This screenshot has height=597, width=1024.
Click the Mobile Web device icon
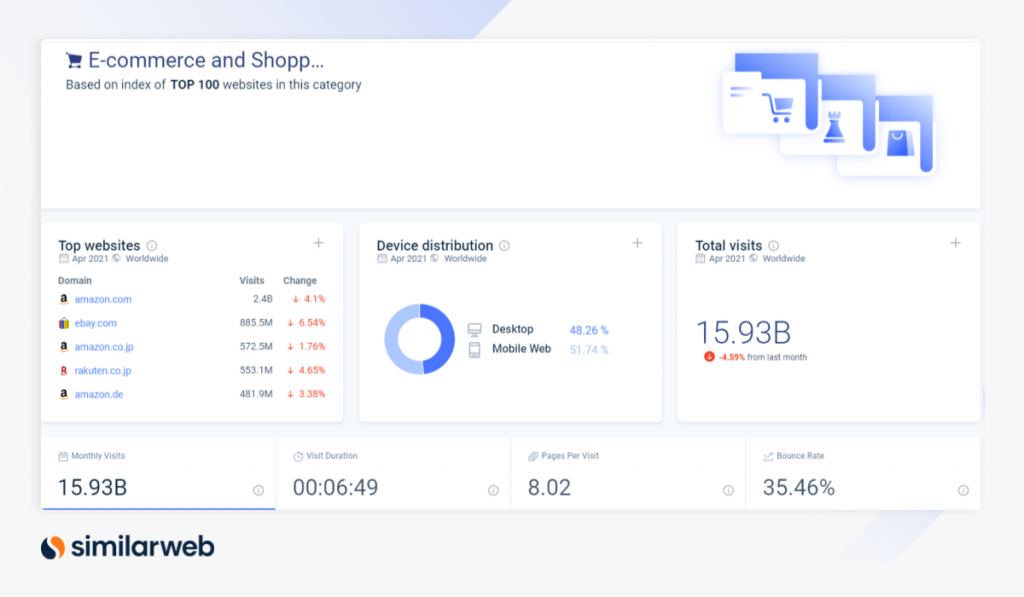(474, 349)
